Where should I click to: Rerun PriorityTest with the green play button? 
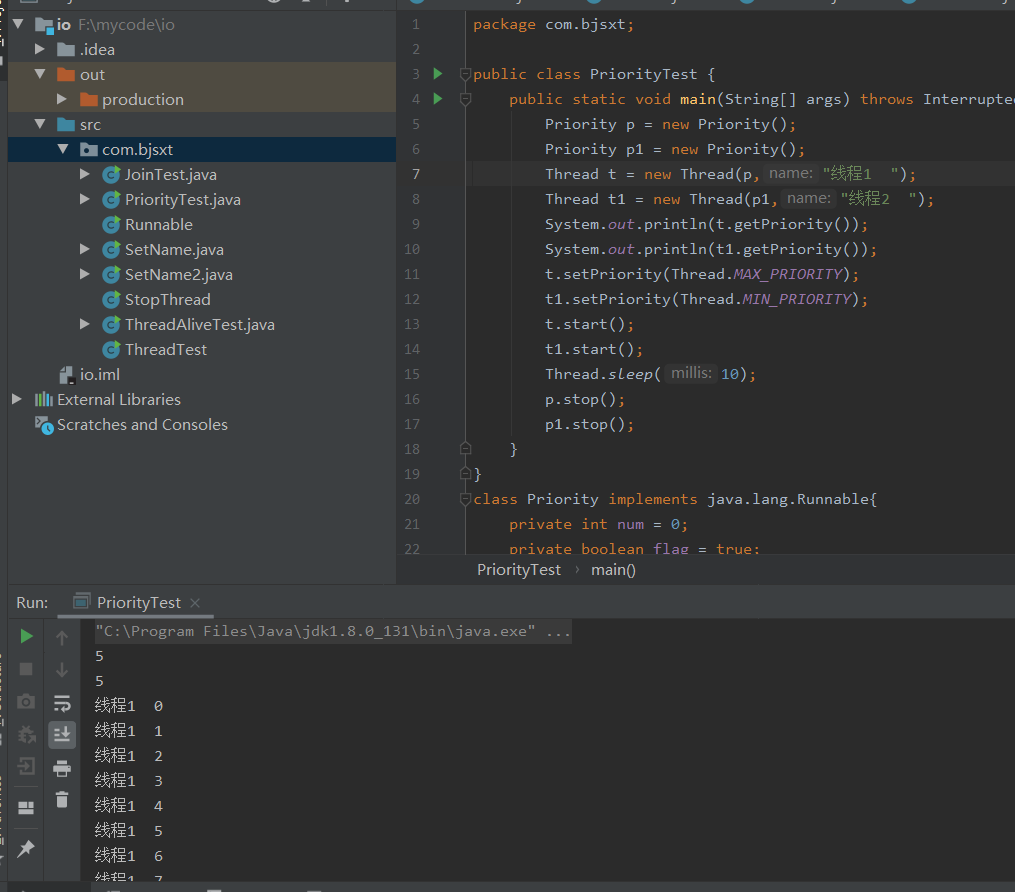(x=27, y=637)
